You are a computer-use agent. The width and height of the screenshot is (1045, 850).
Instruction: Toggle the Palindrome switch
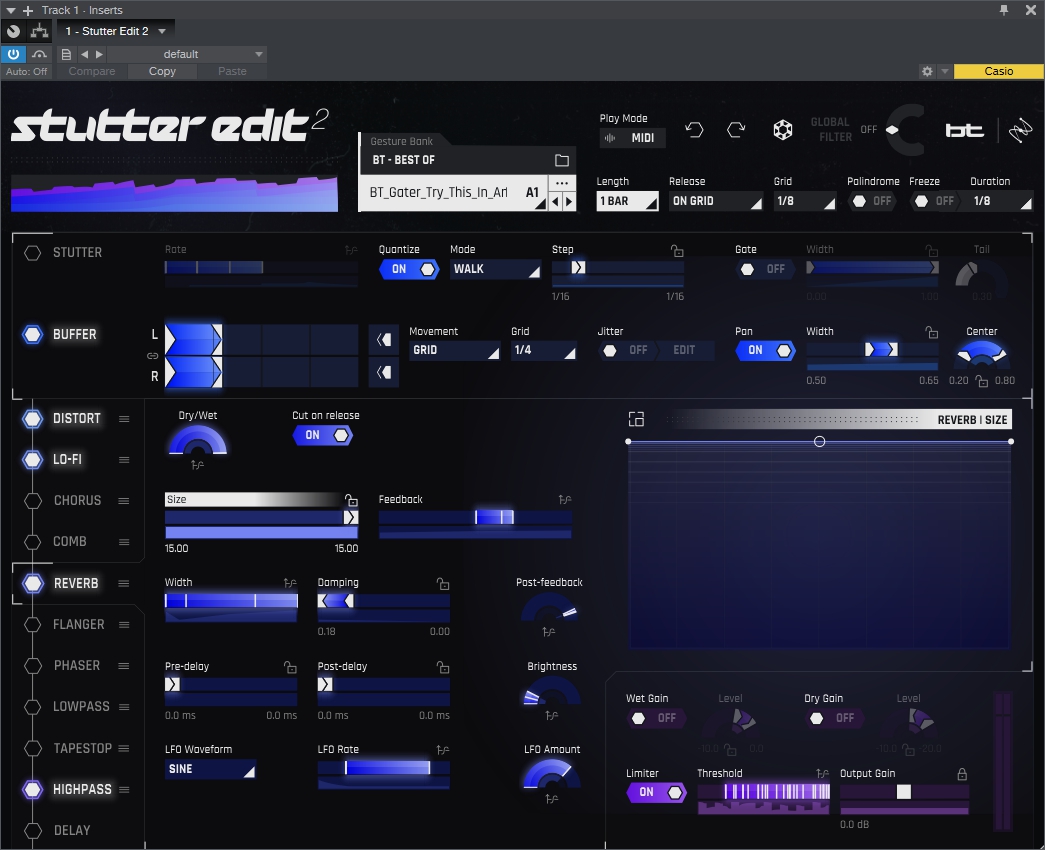pos(873,201)
